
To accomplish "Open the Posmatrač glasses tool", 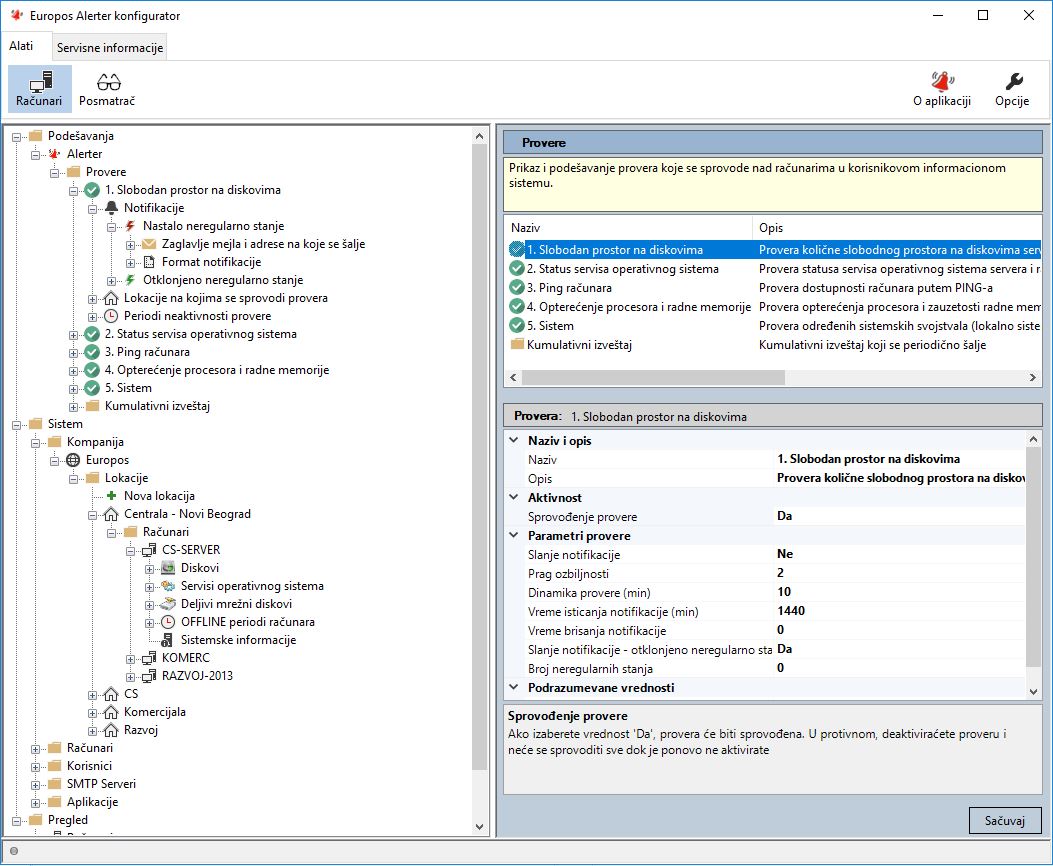I will [x=107, y=89].
